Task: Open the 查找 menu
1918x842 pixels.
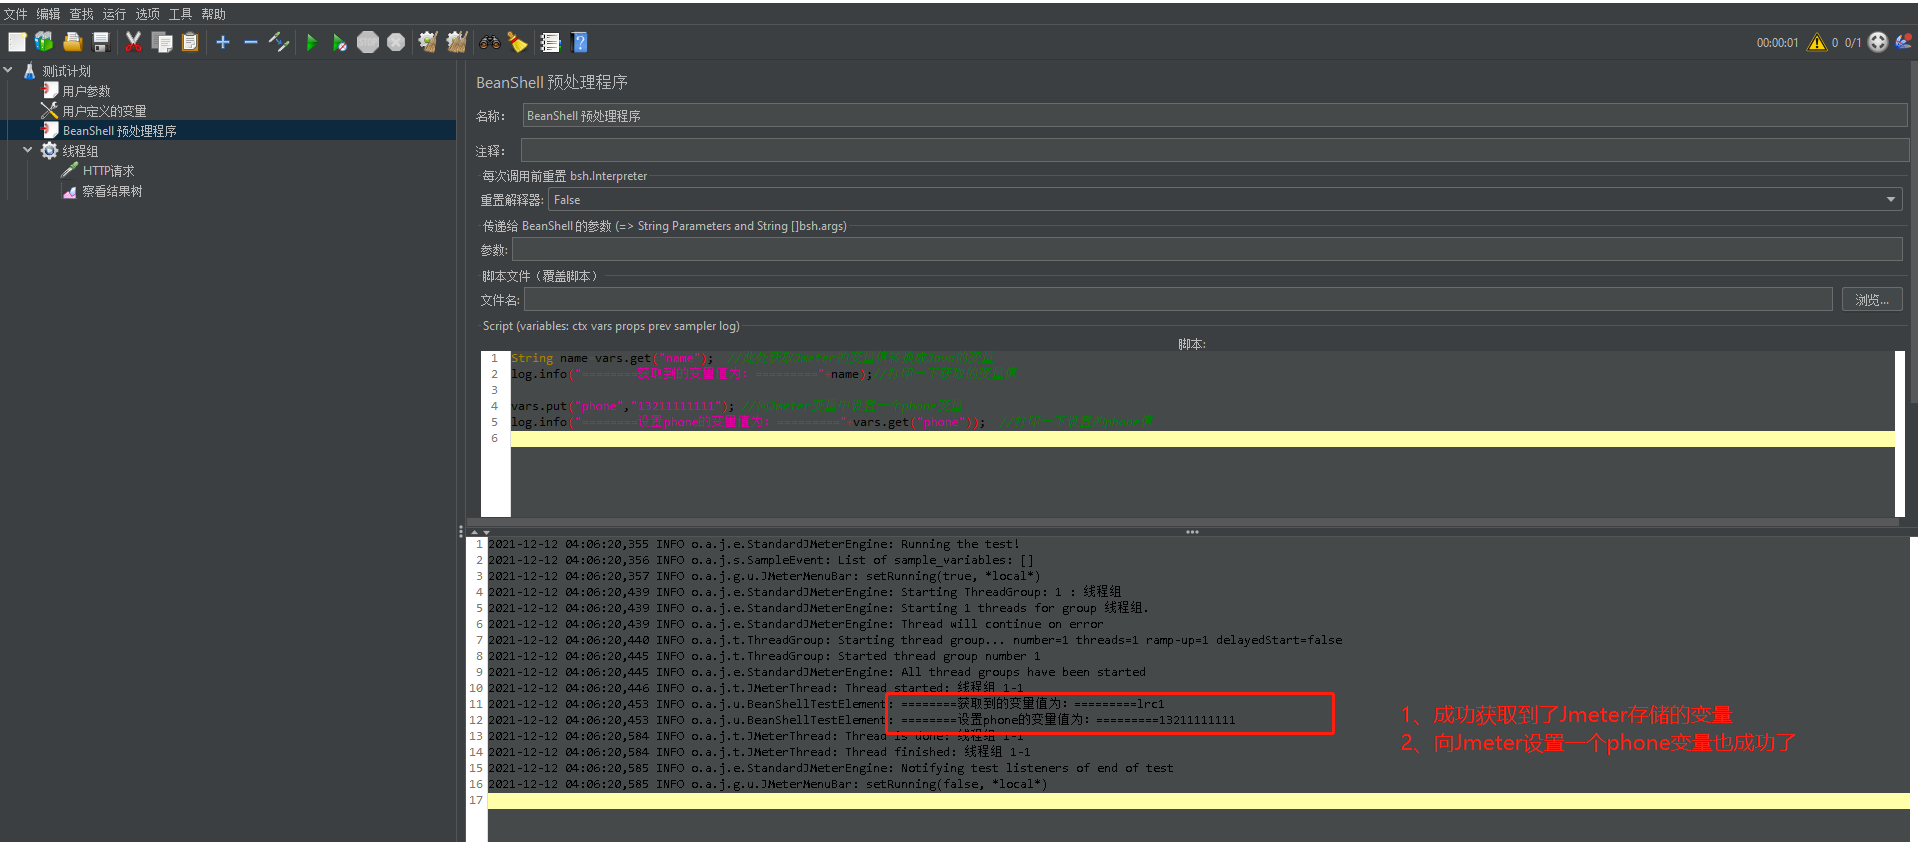Action: pyautogui.click(x=82, y=14)
